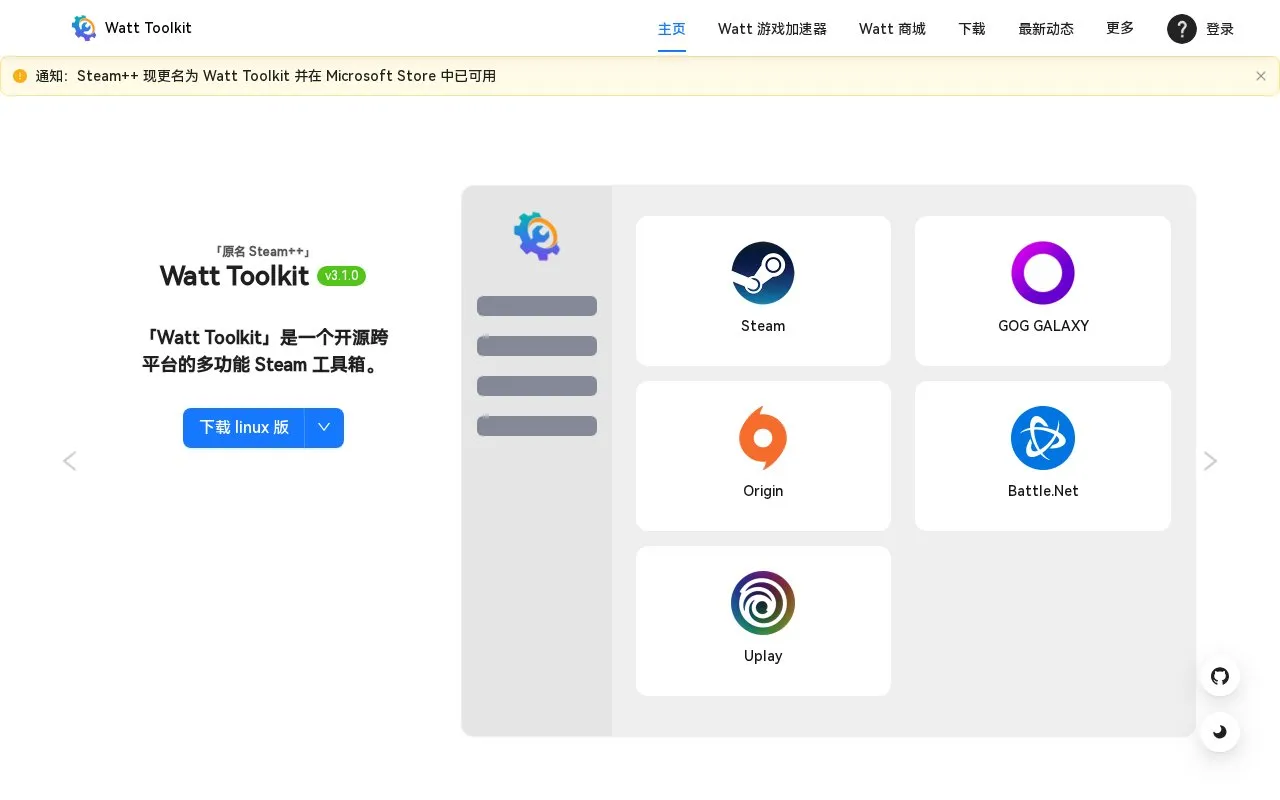Click the Battle.Net label text
The image size is (1280, 800).
pos(1043,491)
